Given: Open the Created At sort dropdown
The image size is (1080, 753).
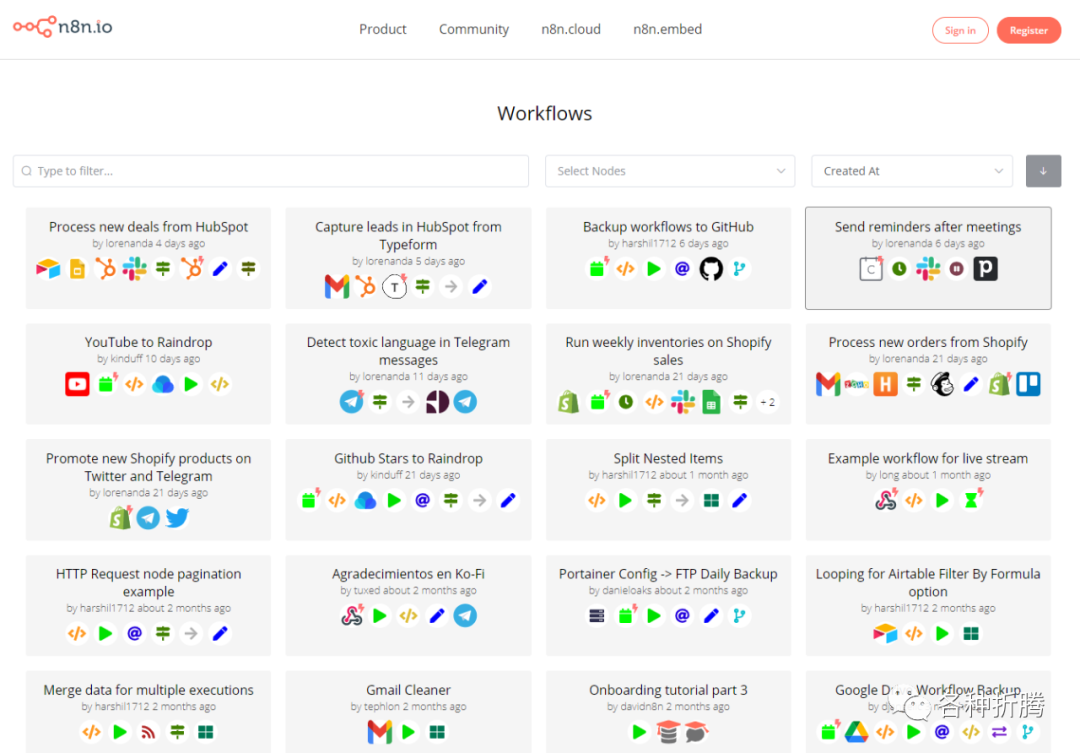Looking at the screenshot, I should click(x=912, y=171).
